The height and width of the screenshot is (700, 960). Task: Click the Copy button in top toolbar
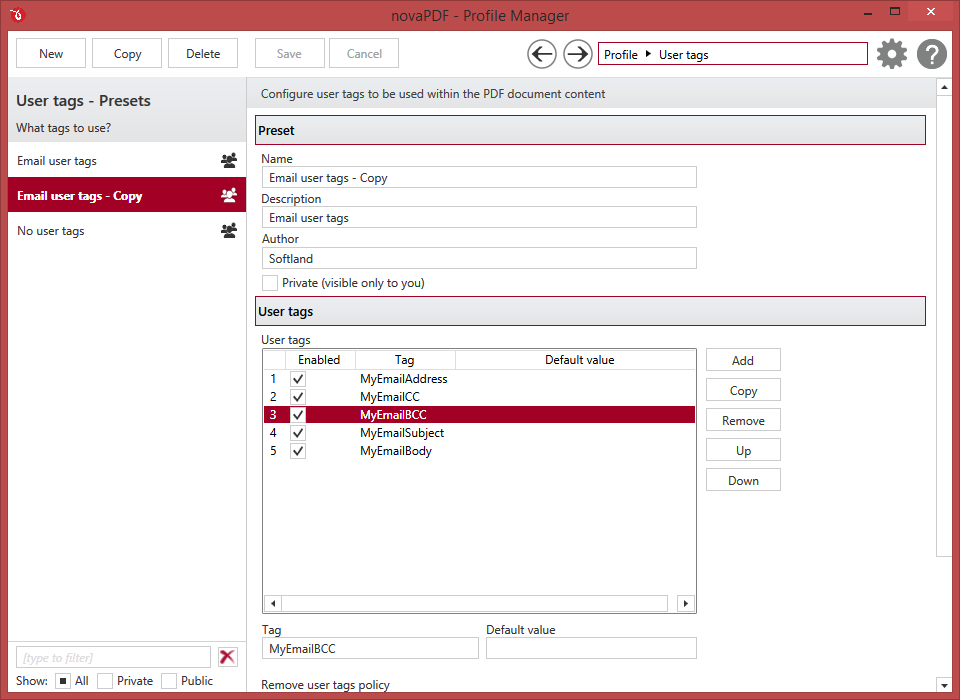click(127, 53)
